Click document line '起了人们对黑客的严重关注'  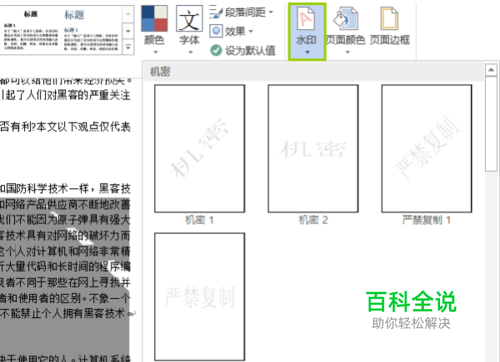click(x=67, y=95)
